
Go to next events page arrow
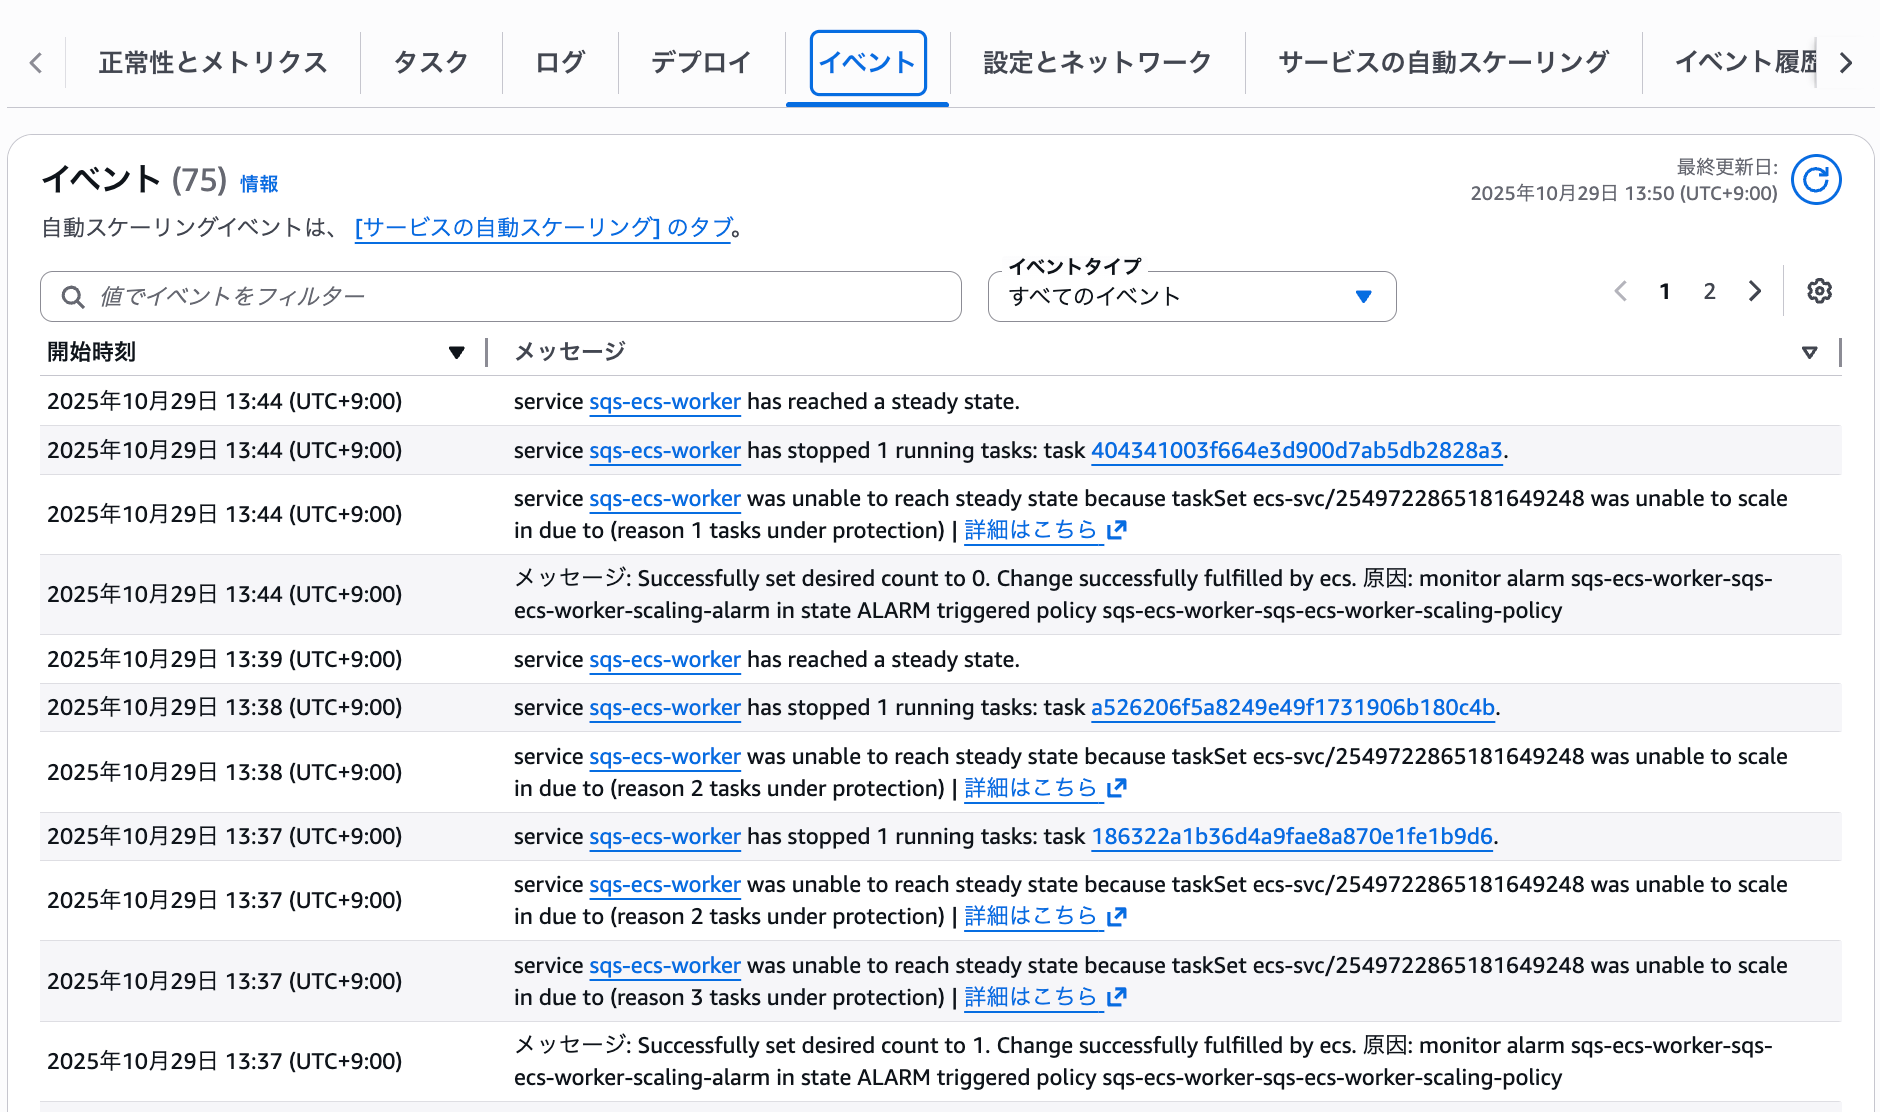tap(1754, 291)
